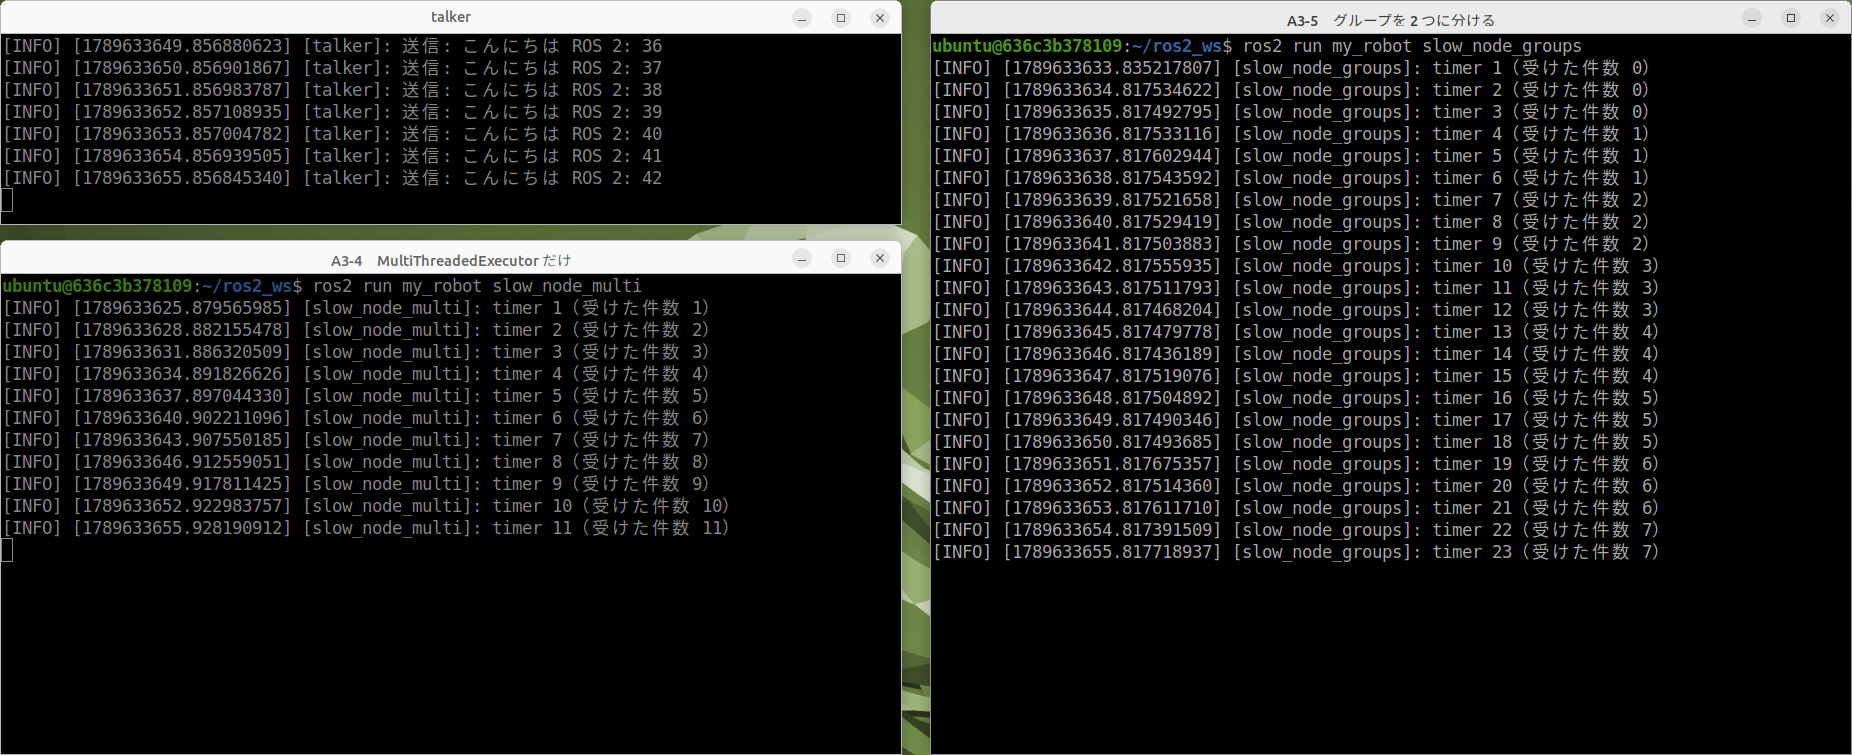Image resolution: width=1852 pixels, height=755 pixels.
Task: Minimize the talker terminal window
Action: pos(802,18)
